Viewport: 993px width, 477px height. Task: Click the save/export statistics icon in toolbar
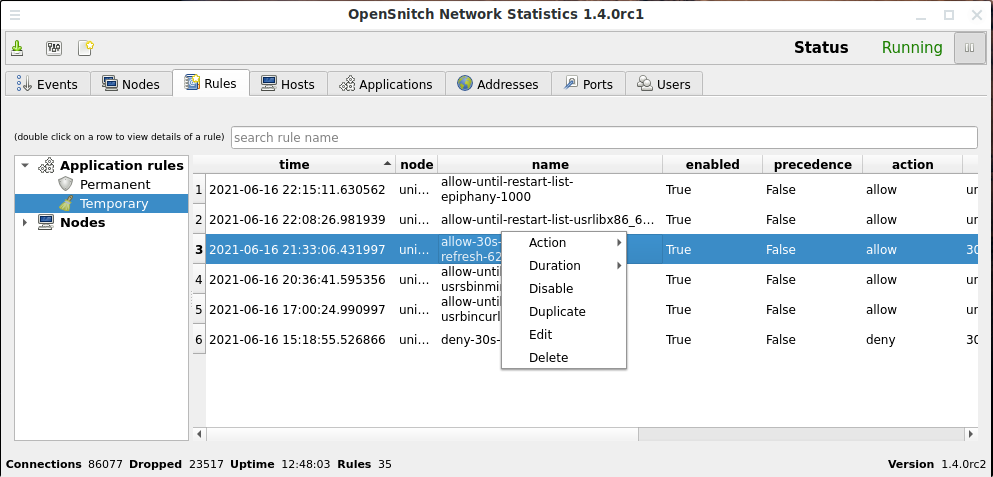click(18, 48)
